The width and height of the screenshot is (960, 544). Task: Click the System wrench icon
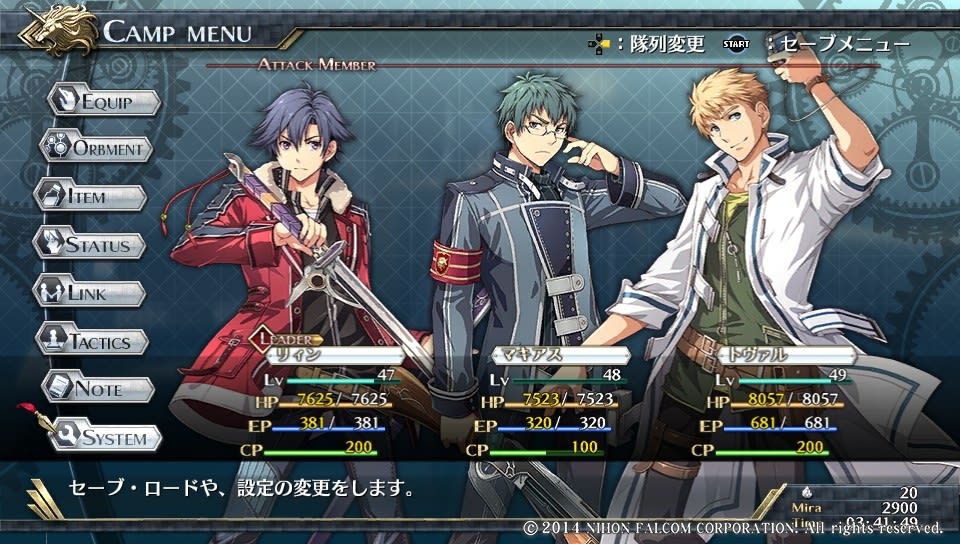[66, 435]
